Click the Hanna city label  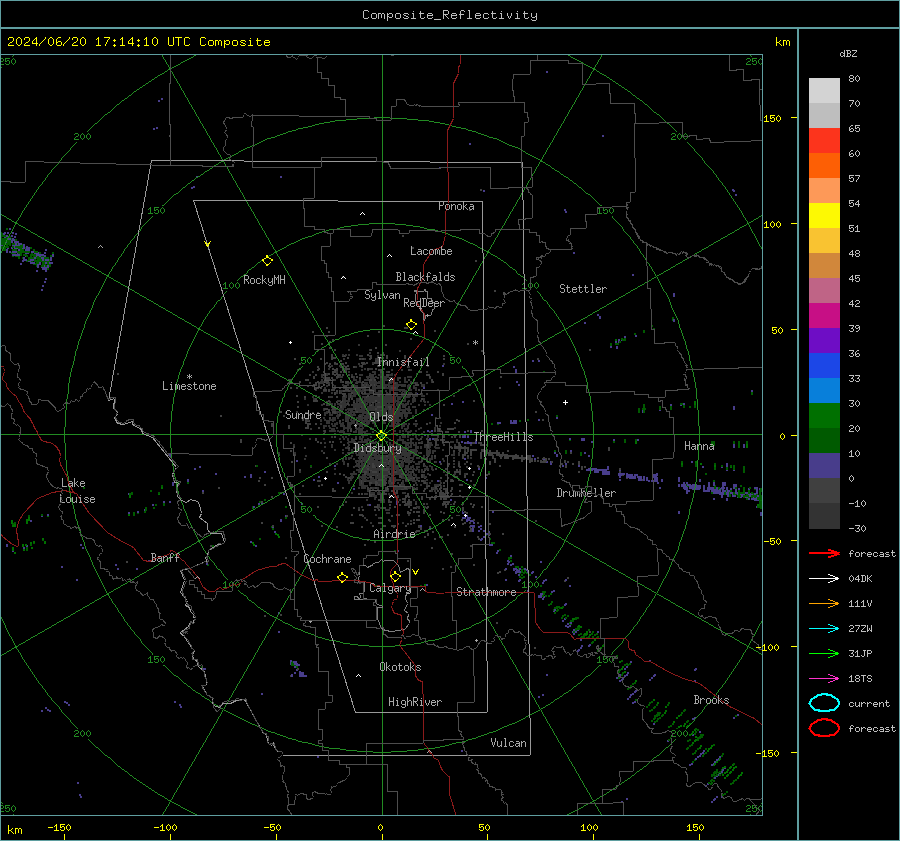(699, 446)
